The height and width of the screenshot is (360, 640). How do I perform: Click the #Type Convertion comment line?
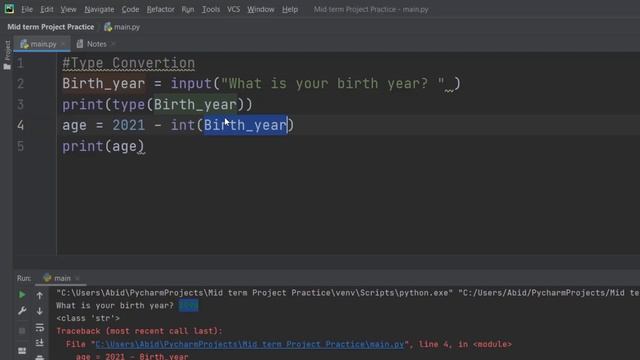pos(129,63)
